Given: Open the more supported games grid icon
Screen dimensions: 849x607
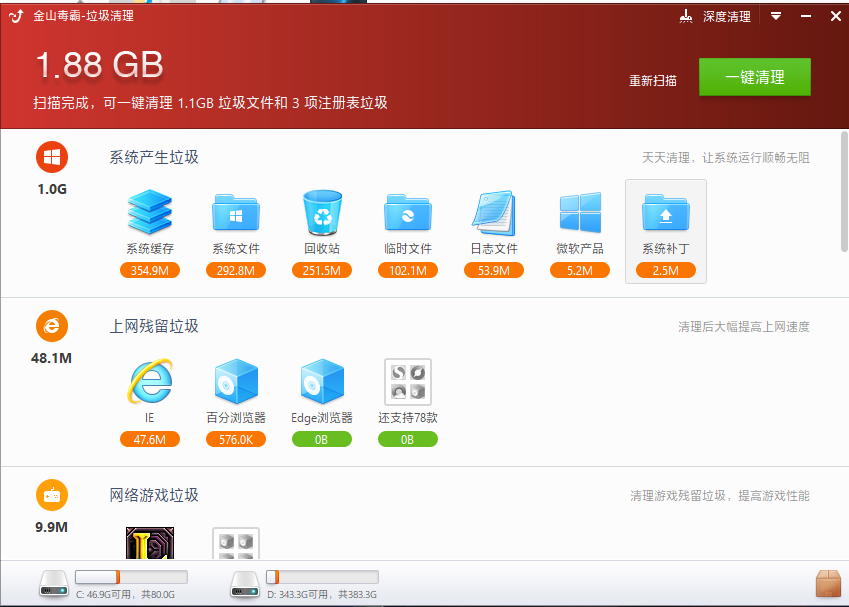Looking at the screenshot, I should 236,543.
